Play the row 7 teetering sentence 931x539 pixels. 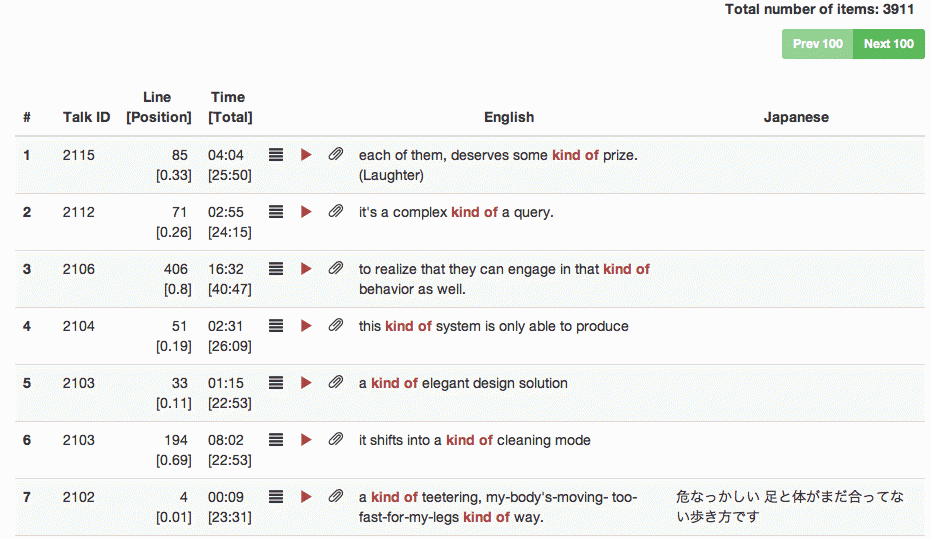point(306,497)
